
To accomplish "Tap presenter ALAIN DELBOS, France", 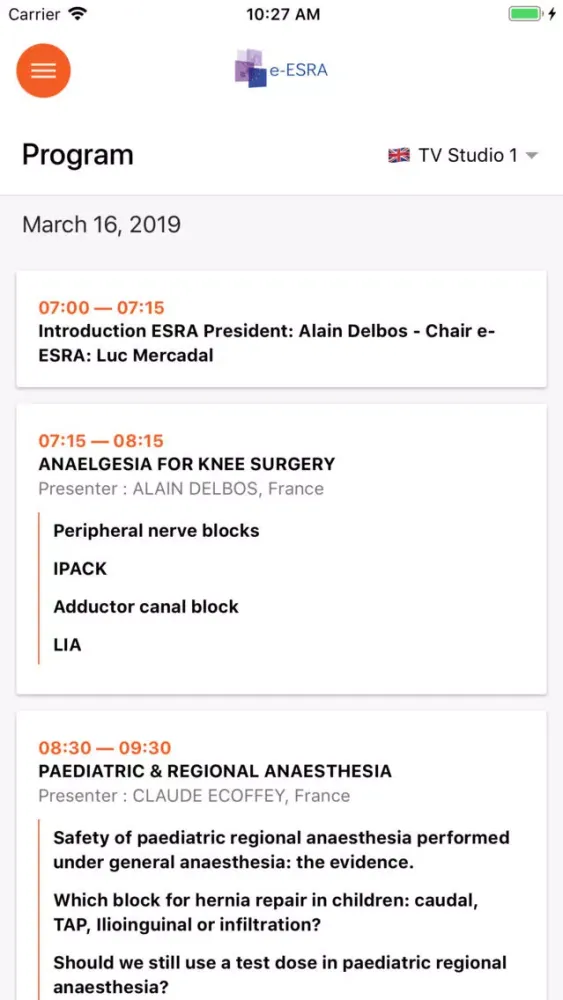I will pyautogui.click(x=181, y=489).
